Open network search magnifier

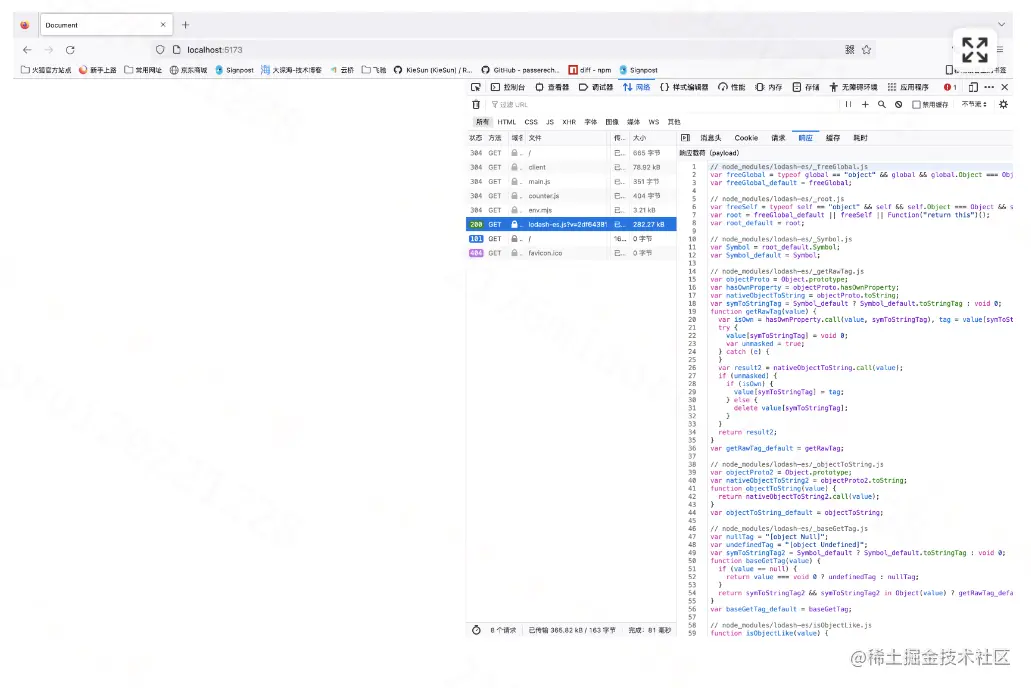(882, 105)
